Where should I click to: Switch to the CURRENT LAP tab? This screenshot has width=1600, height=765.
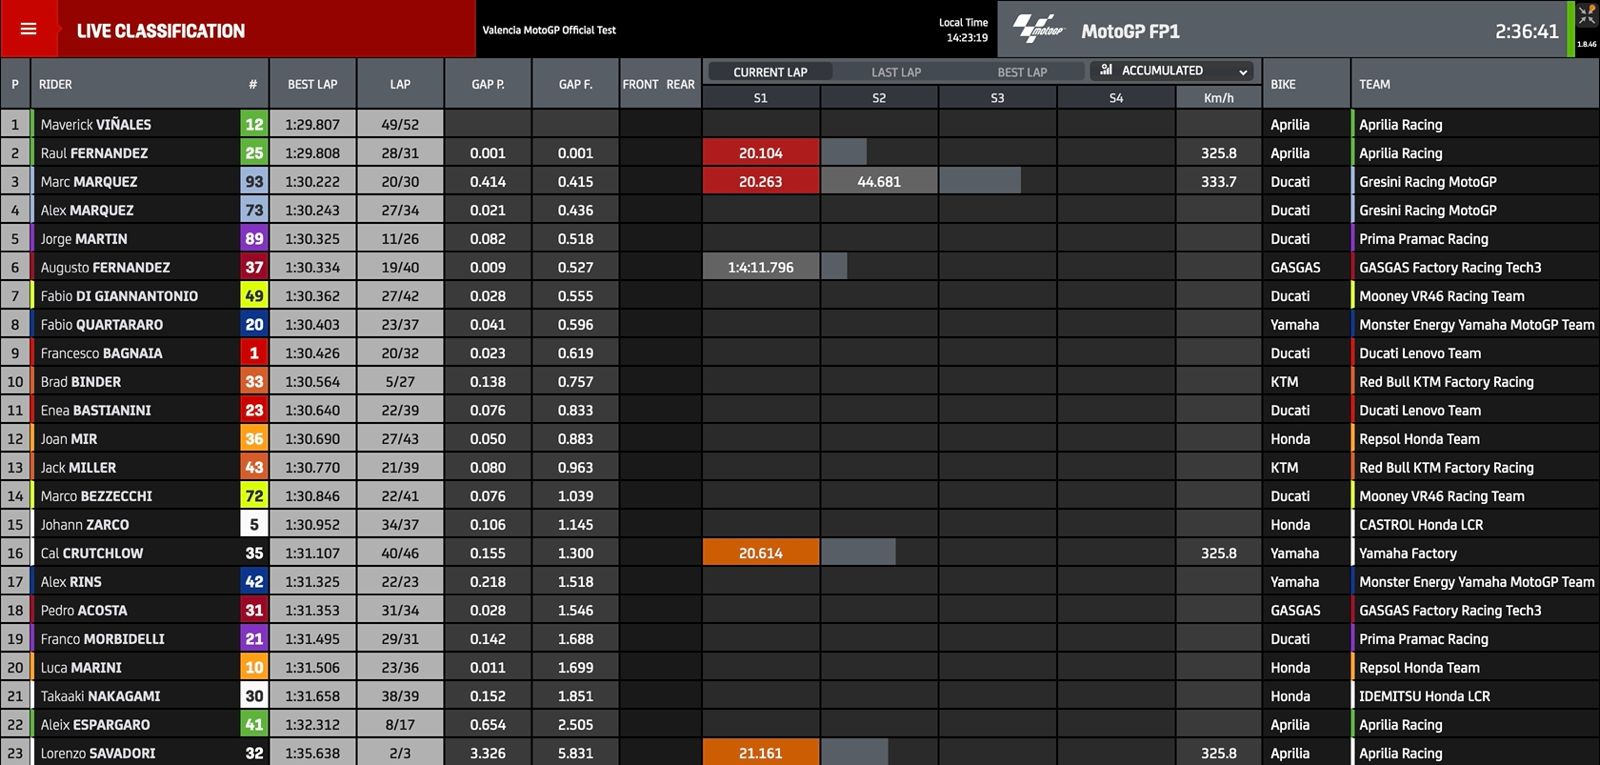click(x=770, y=72)
